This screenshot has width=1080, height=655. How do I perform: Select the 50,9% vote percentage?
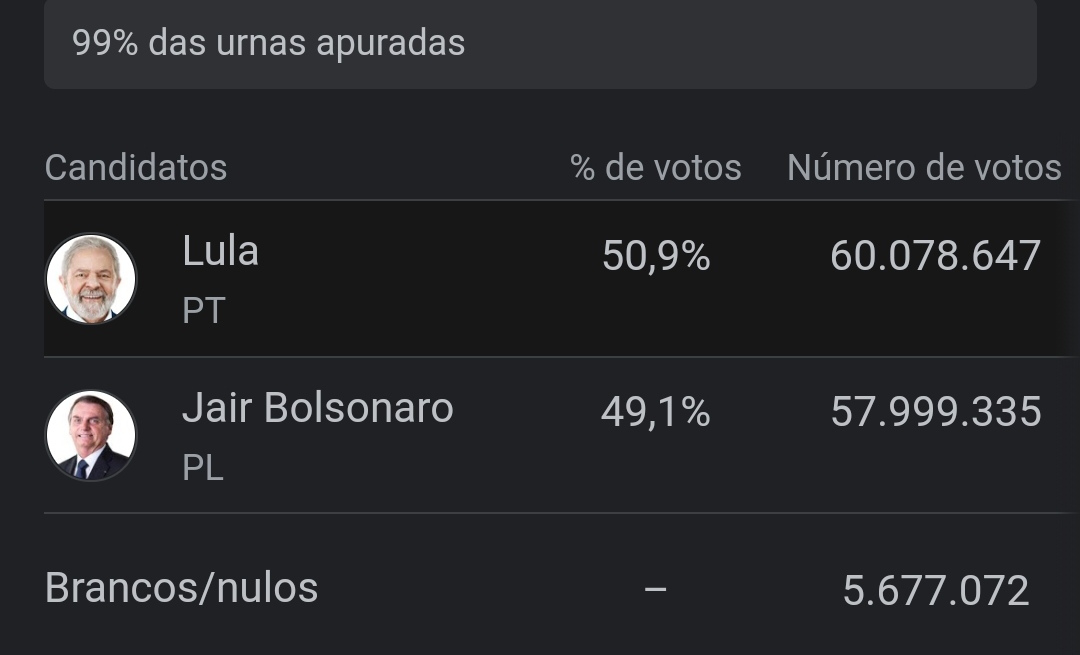coord(655,257)
